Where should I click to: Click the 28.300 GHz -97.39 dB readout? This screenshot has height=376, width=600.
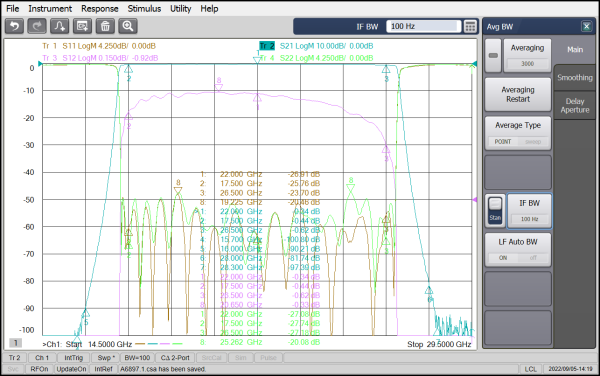tap(260, 267)
